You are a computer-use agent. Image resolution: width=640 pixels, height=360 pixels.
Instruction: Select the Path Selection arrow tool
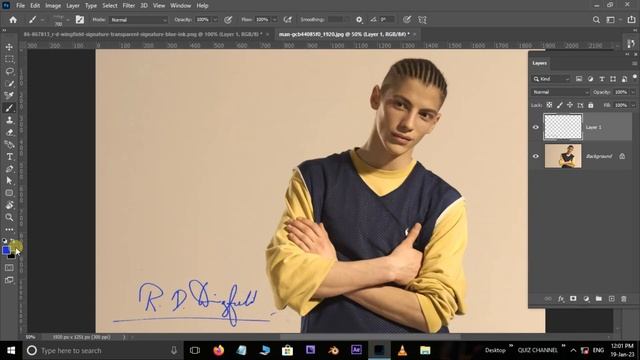click(9, 181)
